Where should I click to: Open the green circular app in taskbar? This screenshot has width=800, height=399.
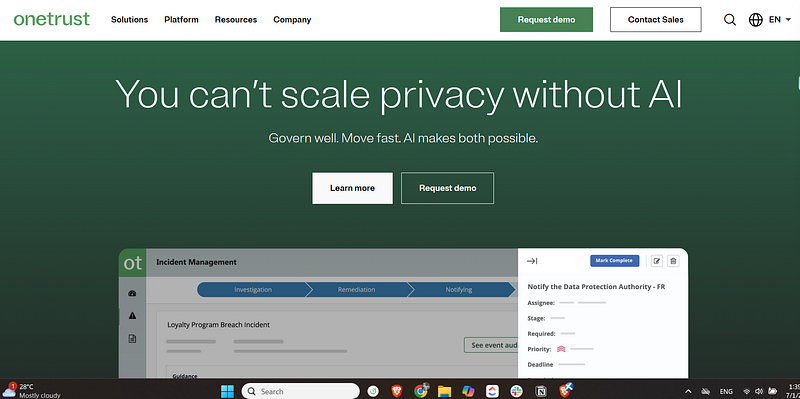click(x=373, y=391)
